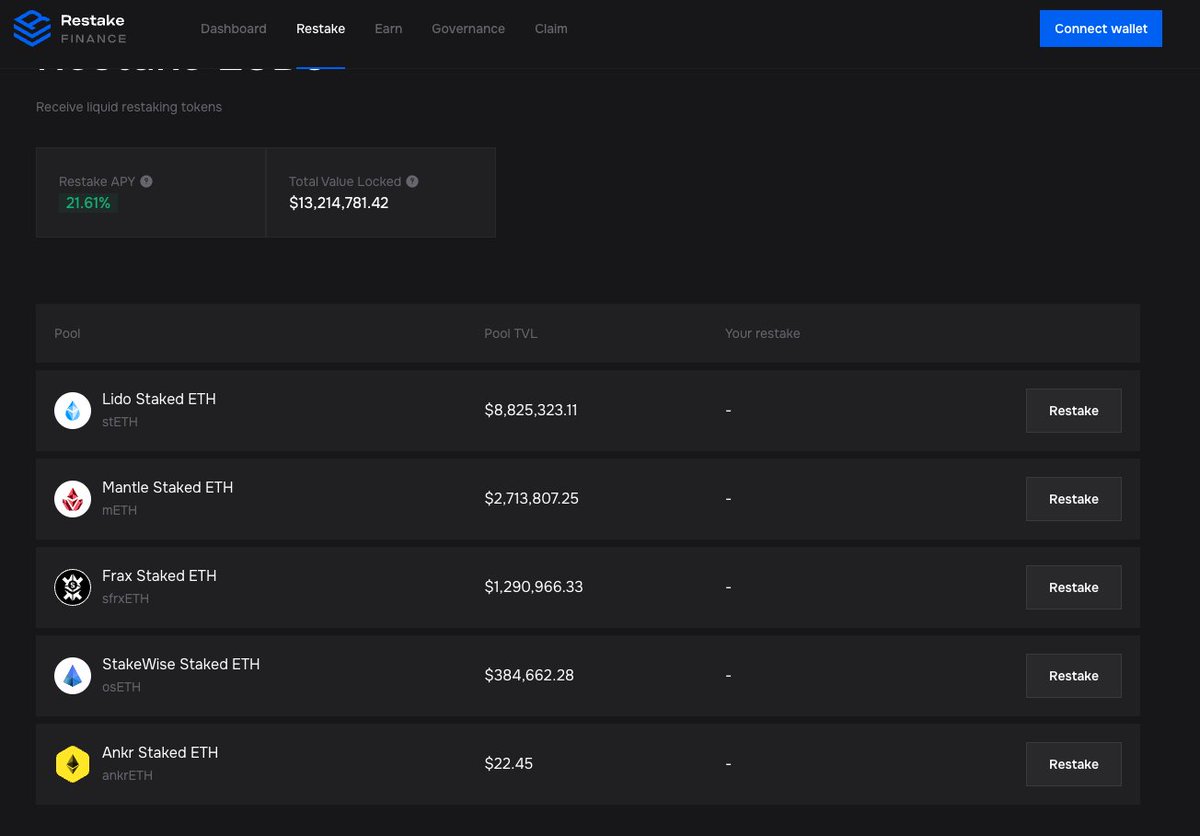Click the StakeWise osETH token icon
Screen dimensions: 1200x836
(x=73, y=676)
